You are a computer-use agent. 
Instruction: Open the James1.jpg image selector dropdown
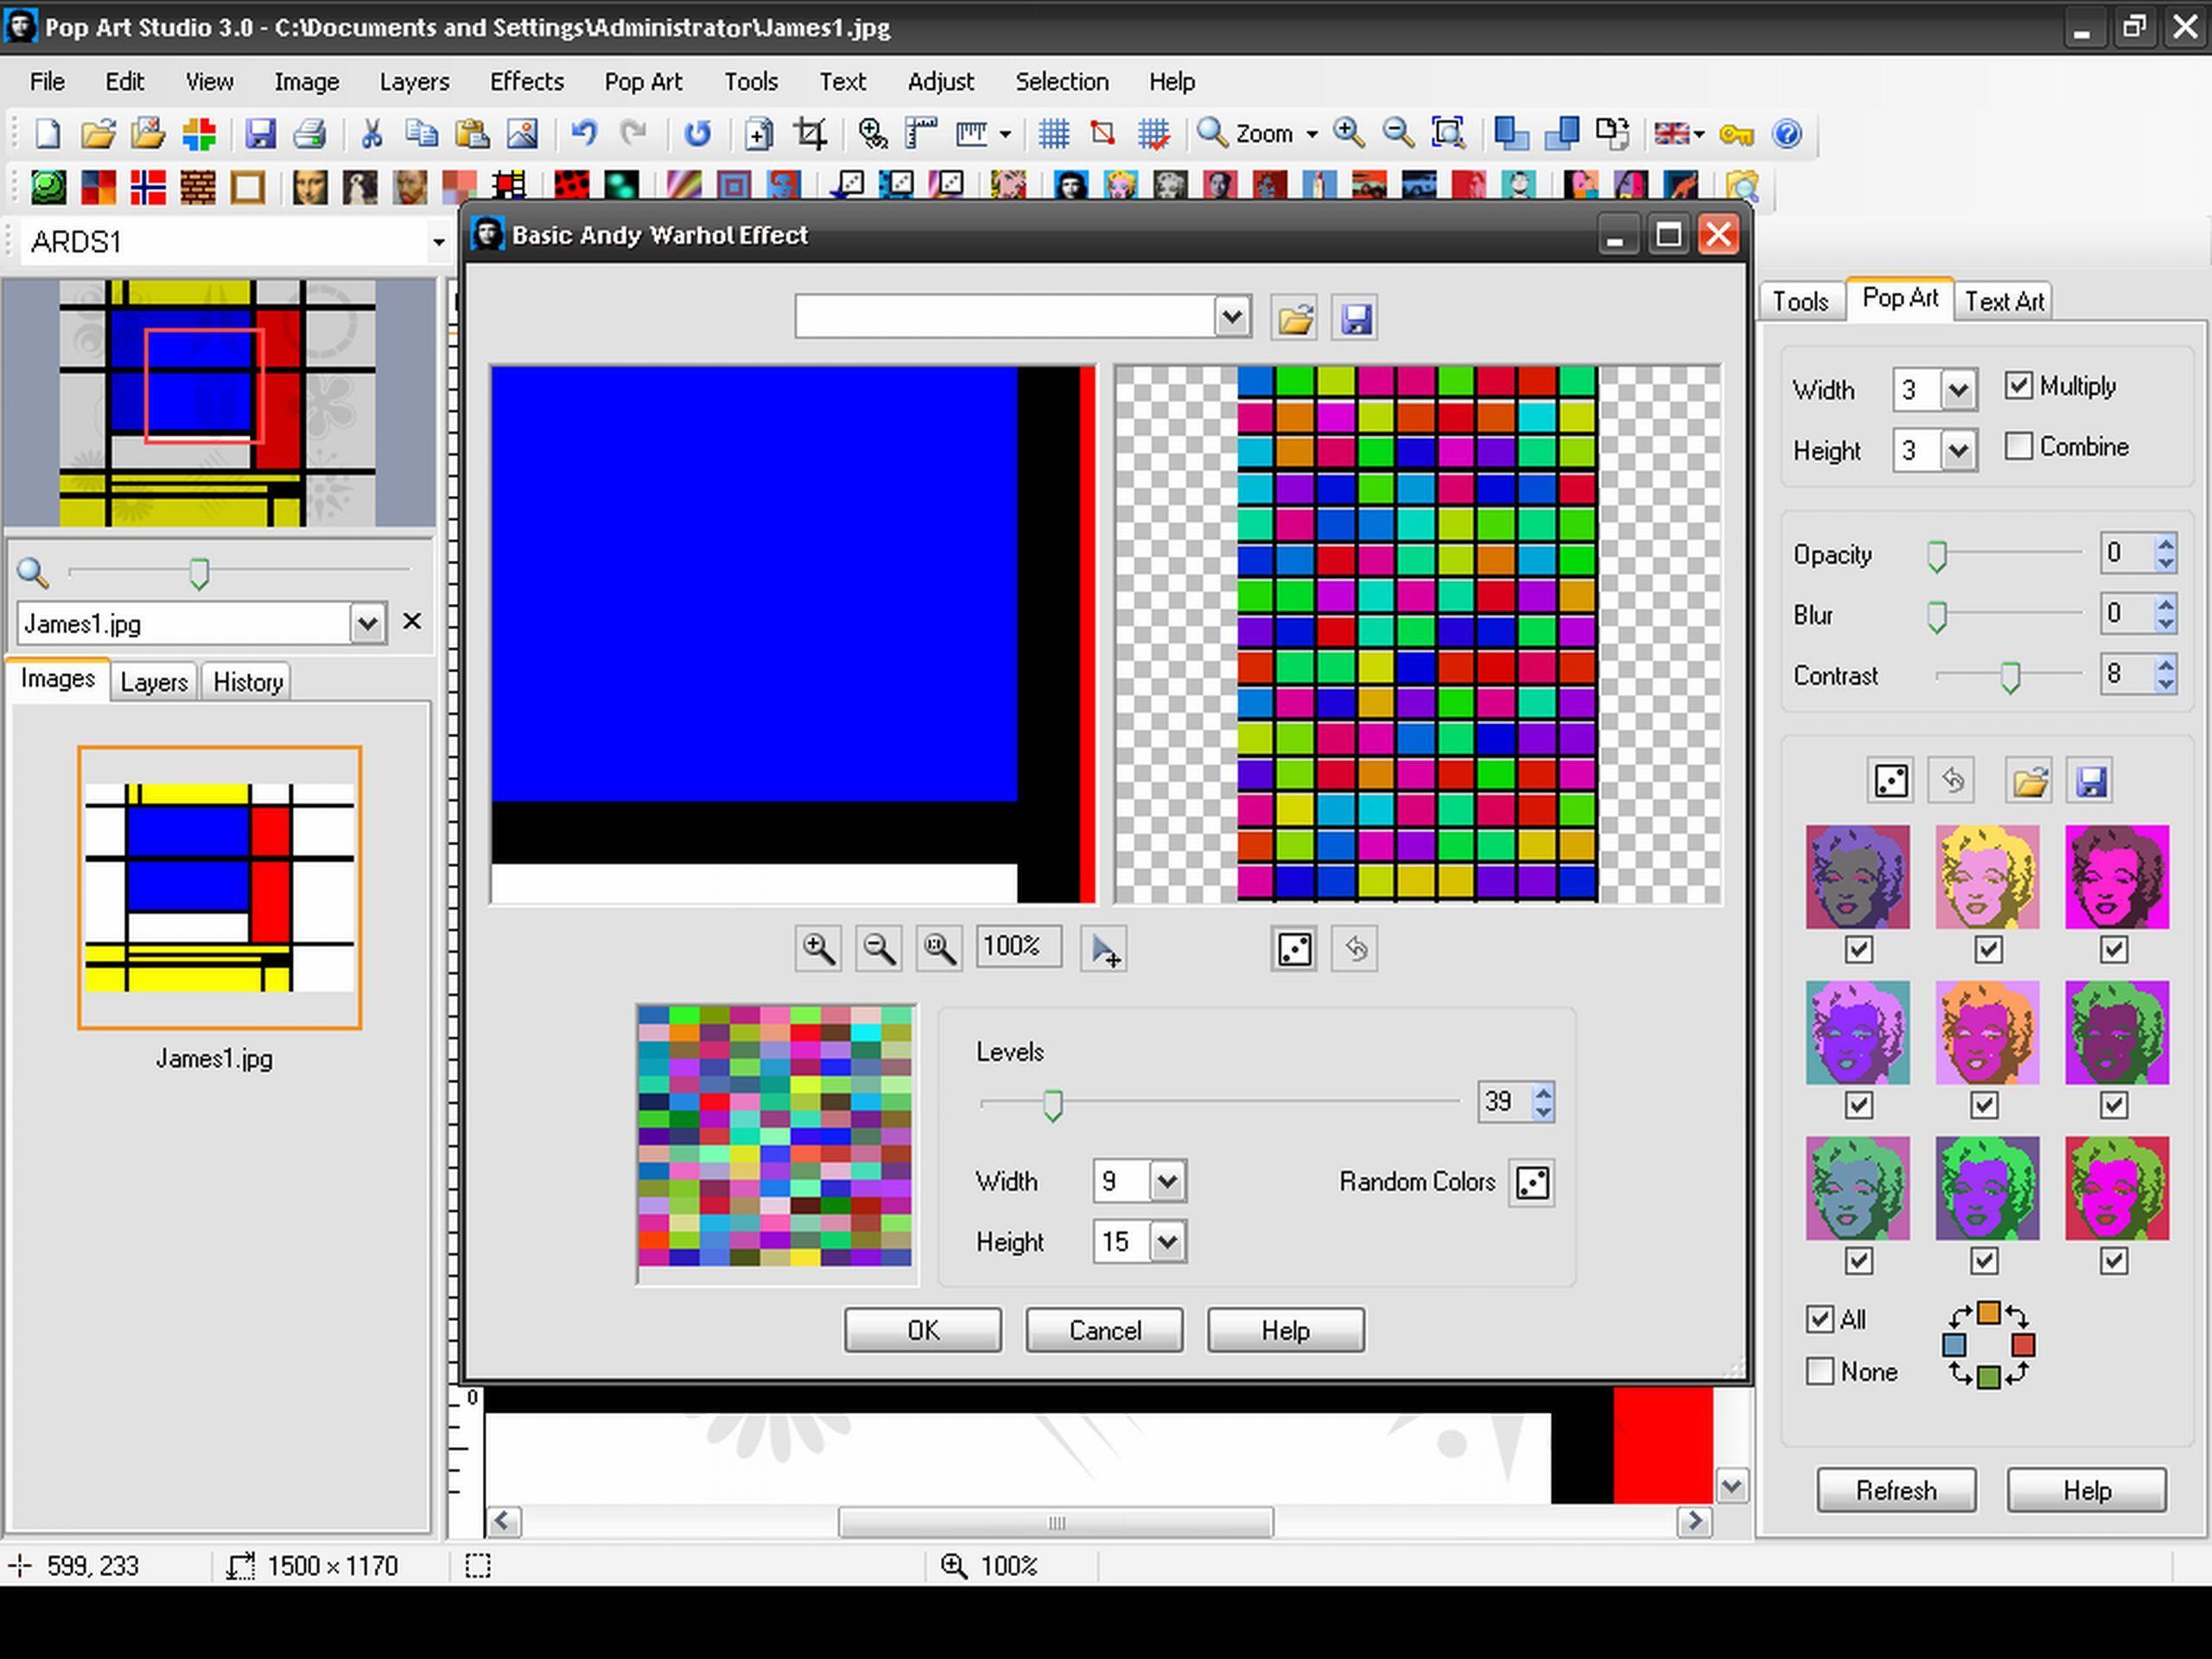(368, 623)
